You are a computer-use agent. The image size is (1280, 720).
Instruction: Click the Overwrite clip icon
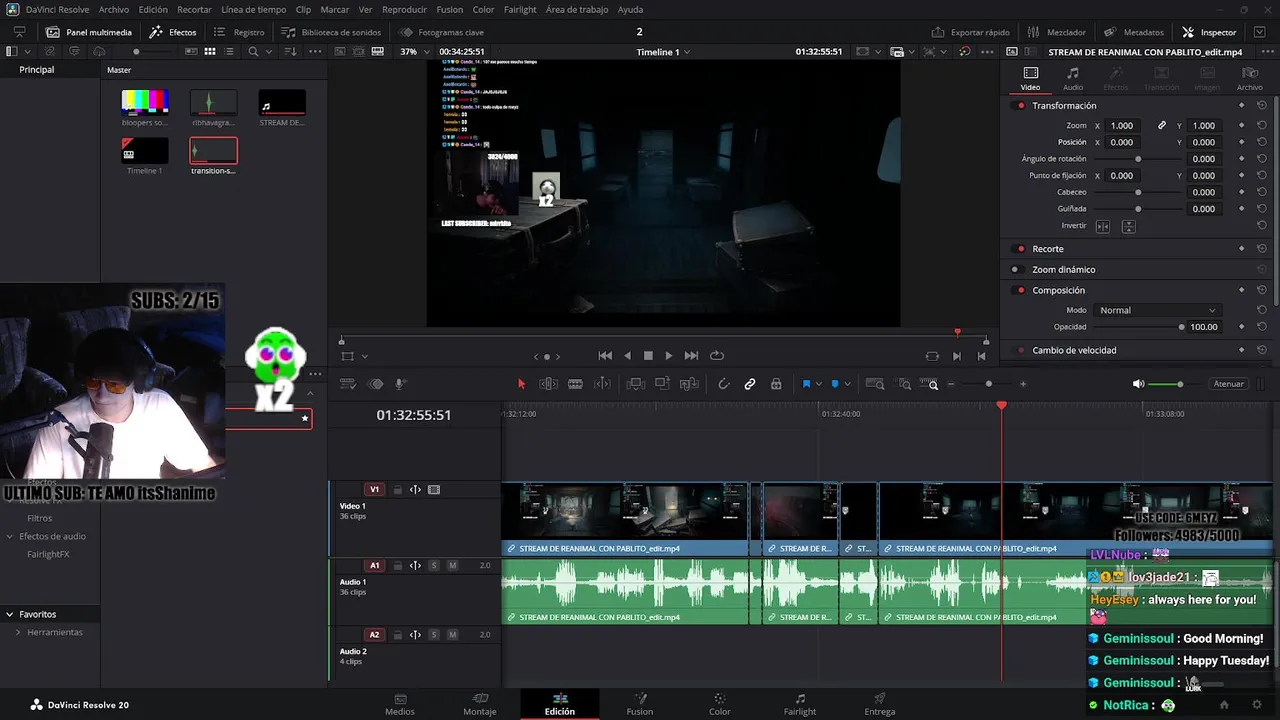click(x=662, y=384)
